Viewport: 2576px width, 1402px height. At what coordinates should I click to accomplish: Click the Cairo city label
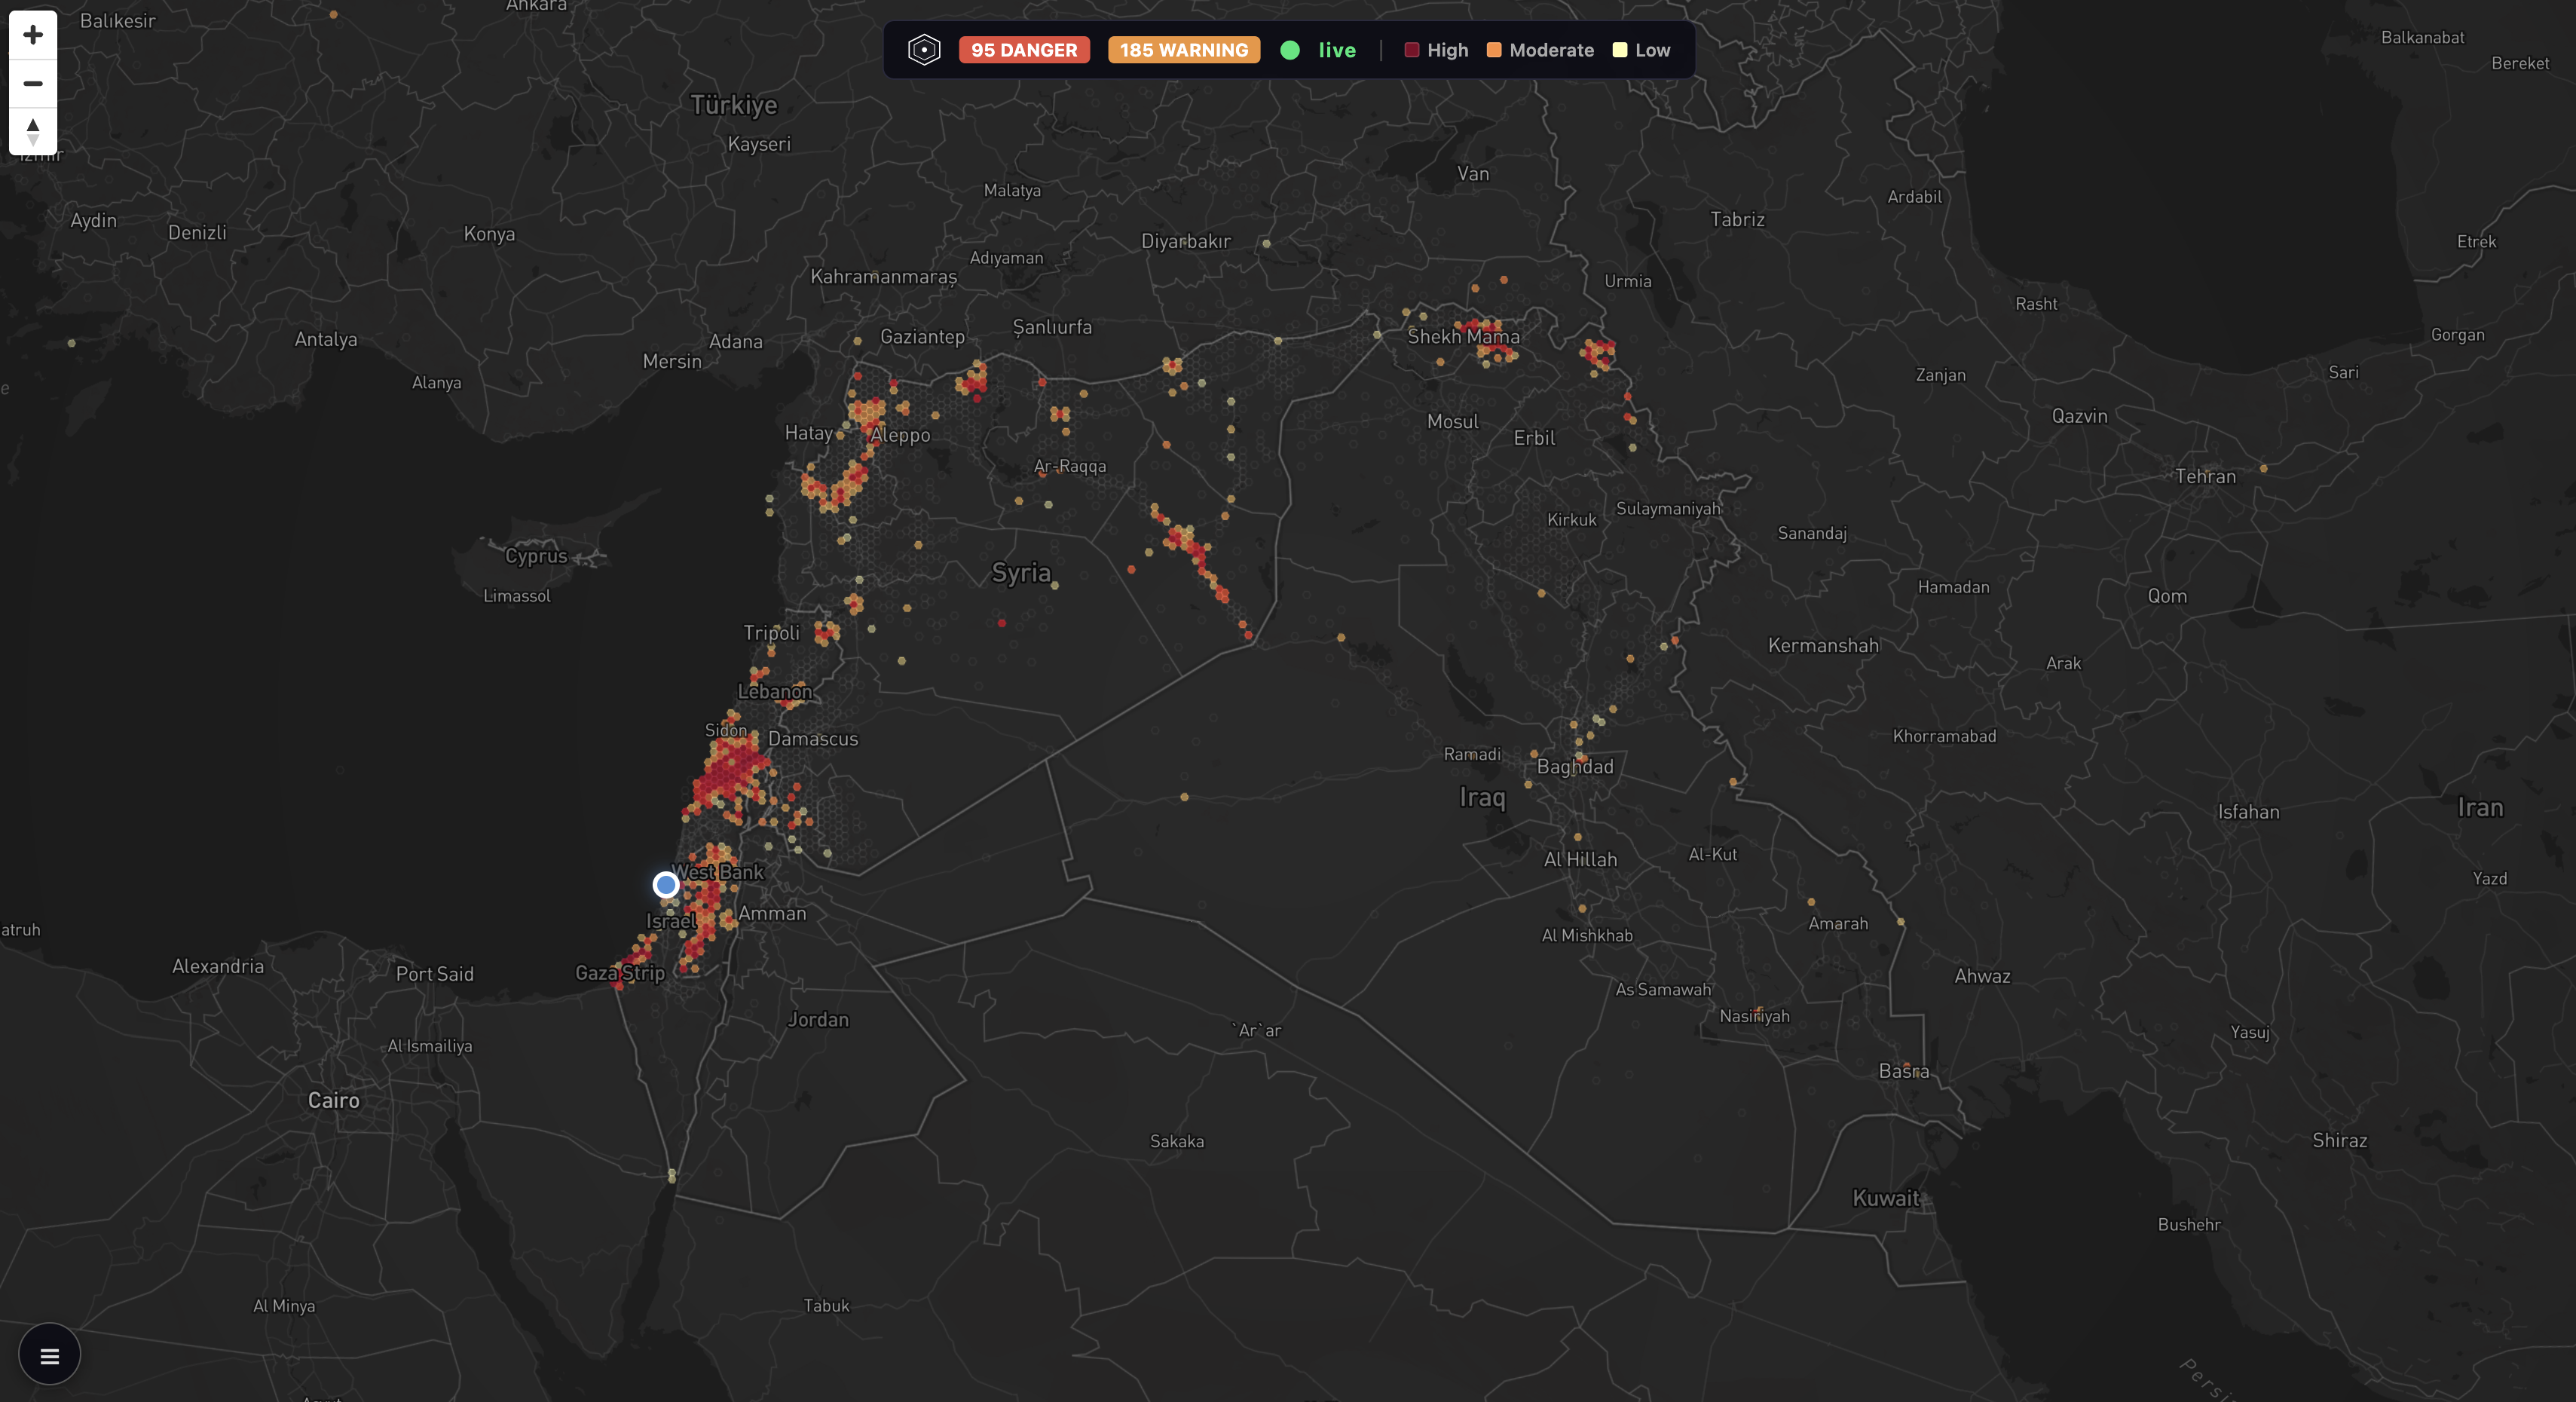tap(333, 1100)
